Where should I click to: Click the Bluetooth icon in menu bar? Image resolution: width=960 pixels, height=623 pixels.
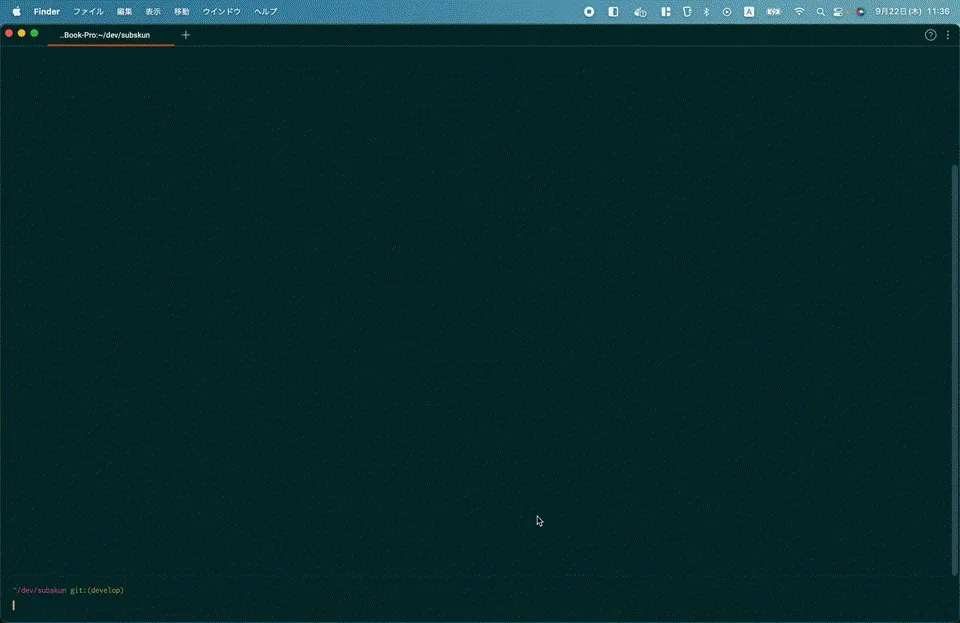[x=706, y=11]
